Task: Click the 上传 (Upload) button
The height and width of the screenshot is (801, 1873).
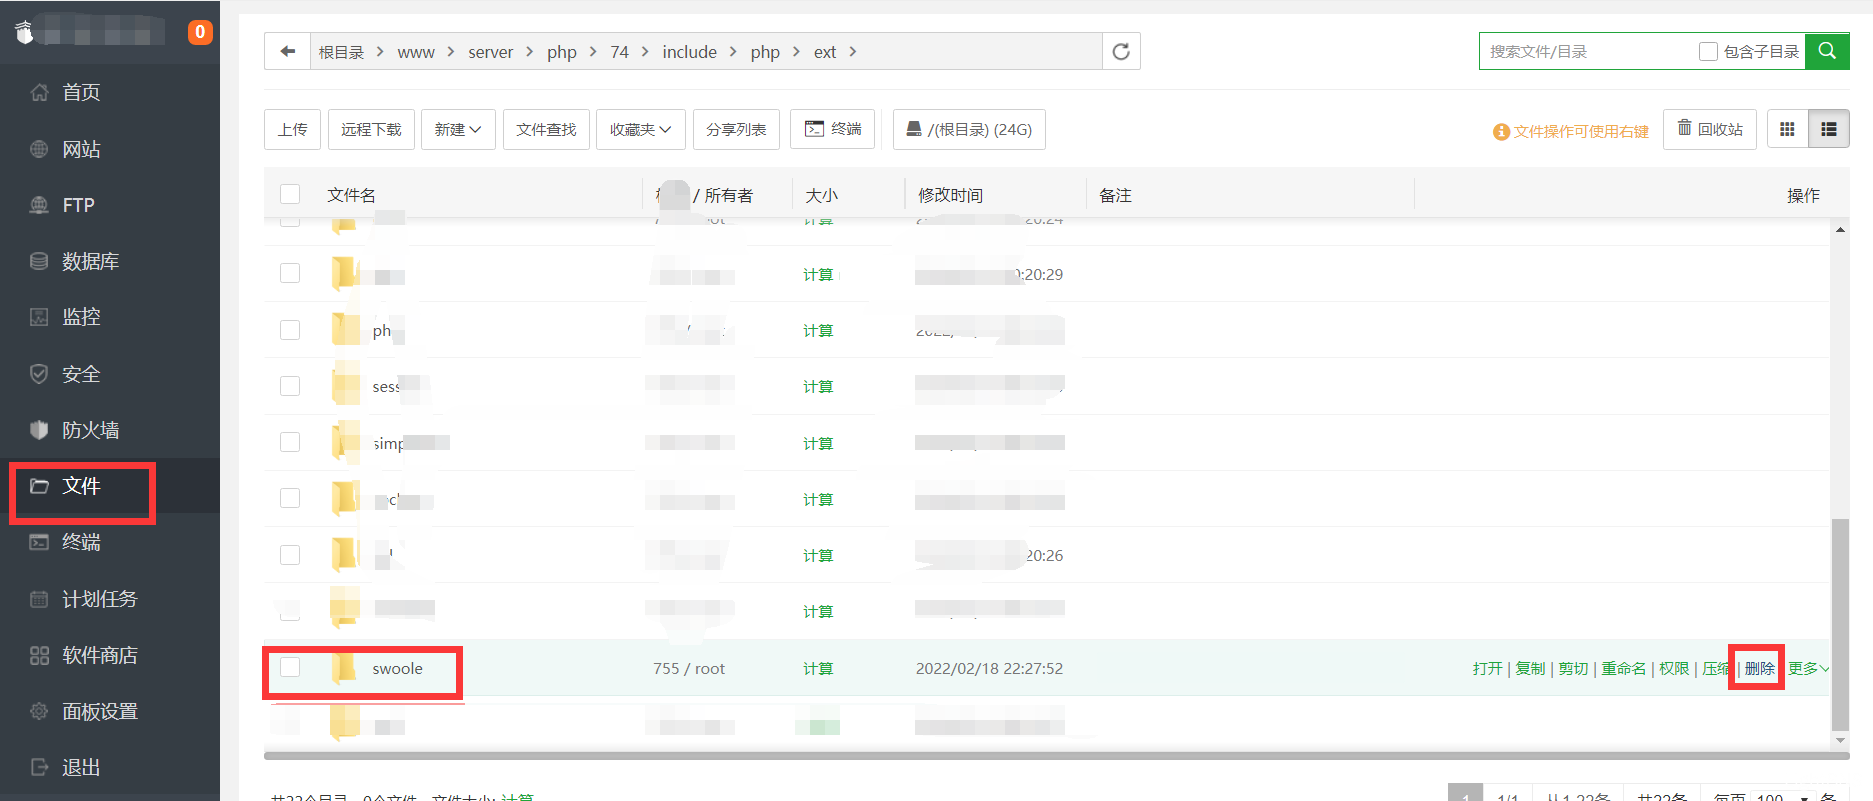Action: pyautogui.click(x=293, y=129)
